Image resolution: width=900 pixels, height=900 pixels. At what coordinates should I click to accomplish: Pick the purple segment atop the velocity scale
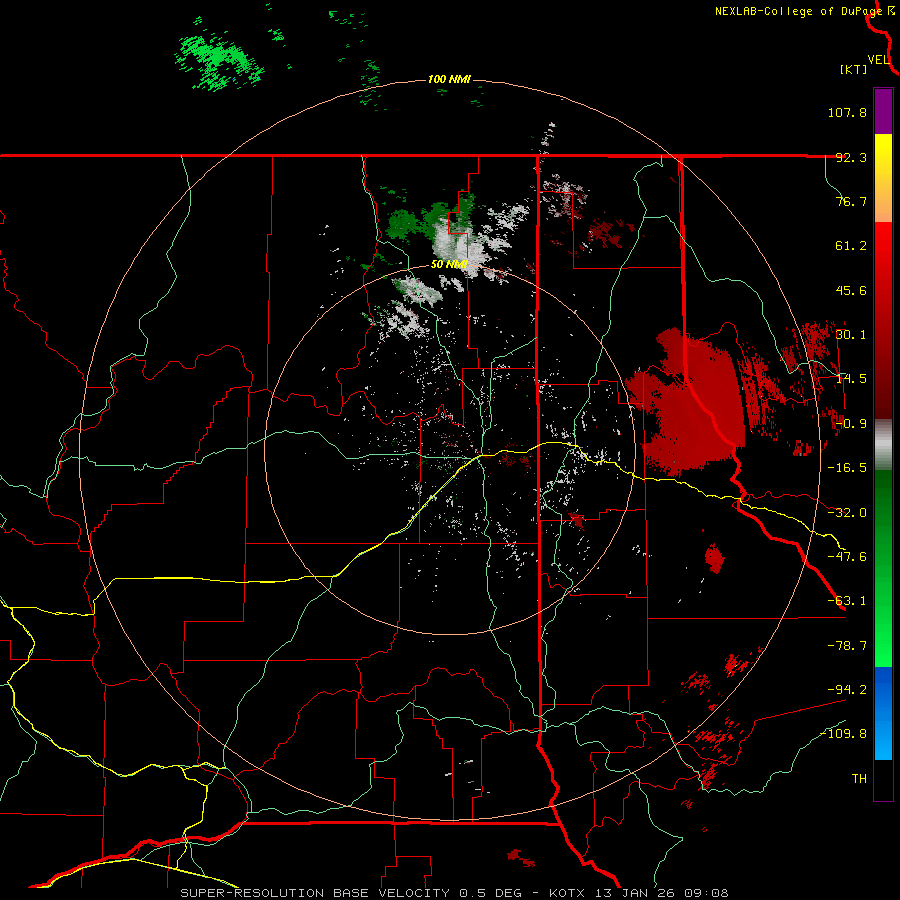click(883, 111)
